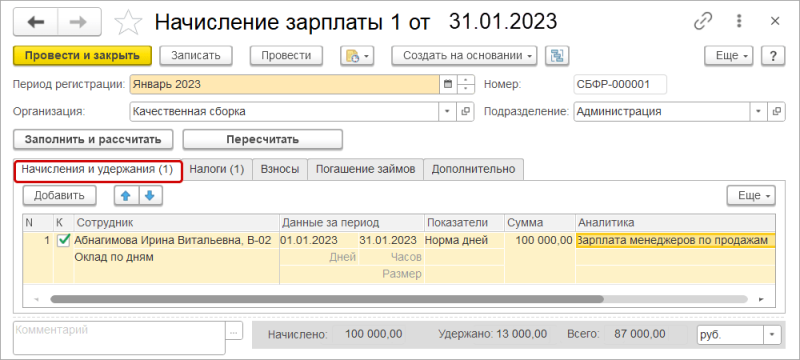Image resolution: width=800 pixels, height=360 pixels.
Task: Move row up with blue arrow
Action: click(x=126, y=195)
